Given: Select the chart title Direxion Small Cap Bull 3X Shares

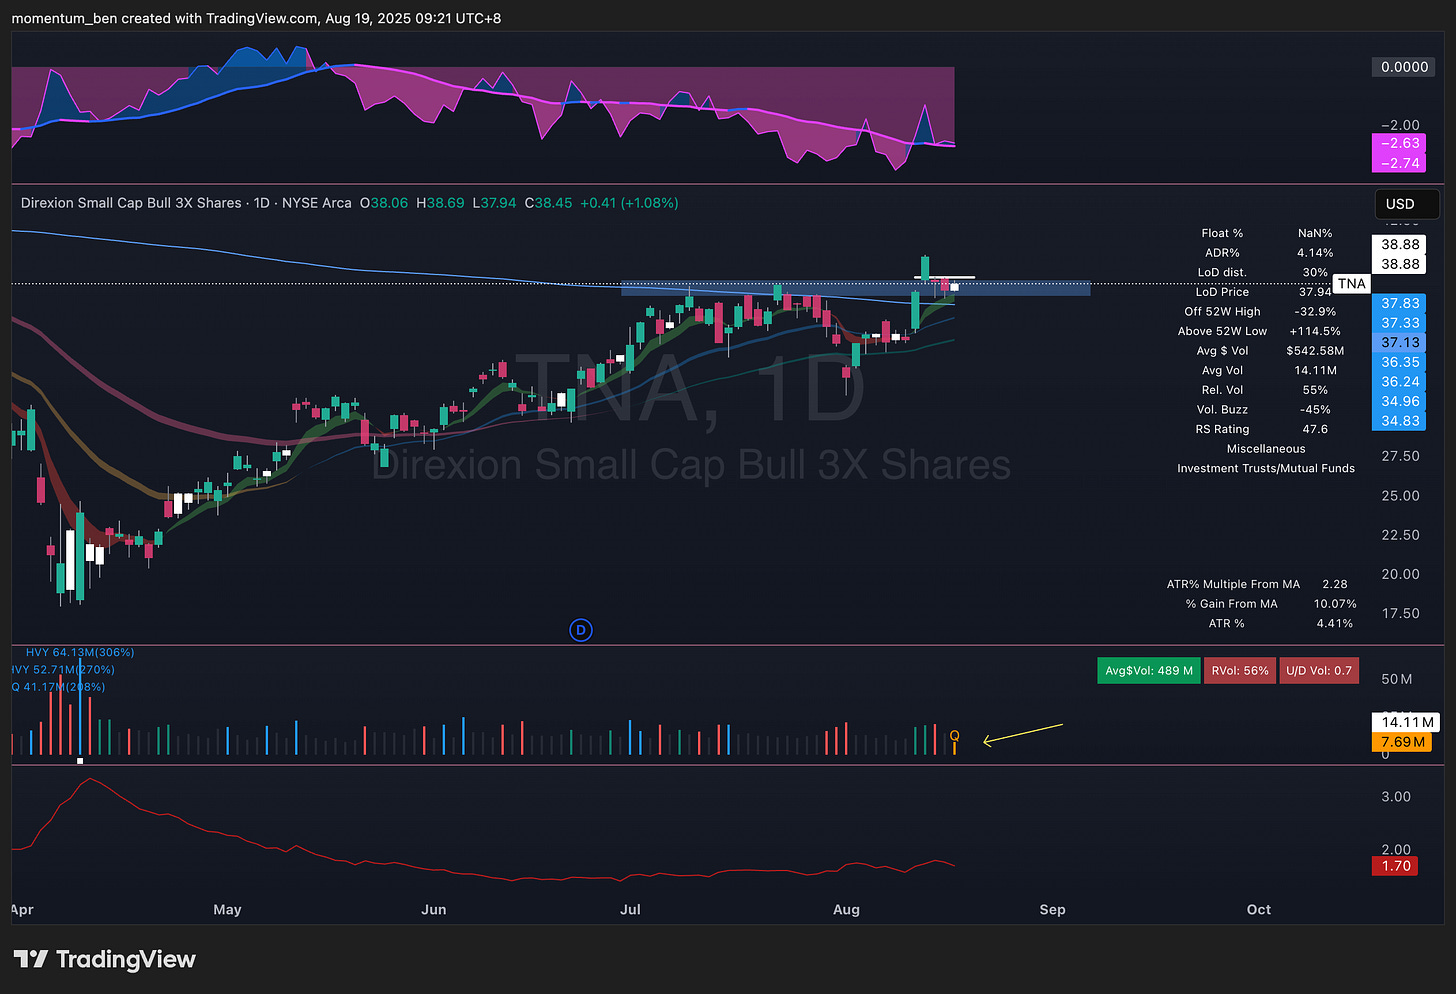Looking at the screenshot, I should pyautogui.click(x=131, y=203).
